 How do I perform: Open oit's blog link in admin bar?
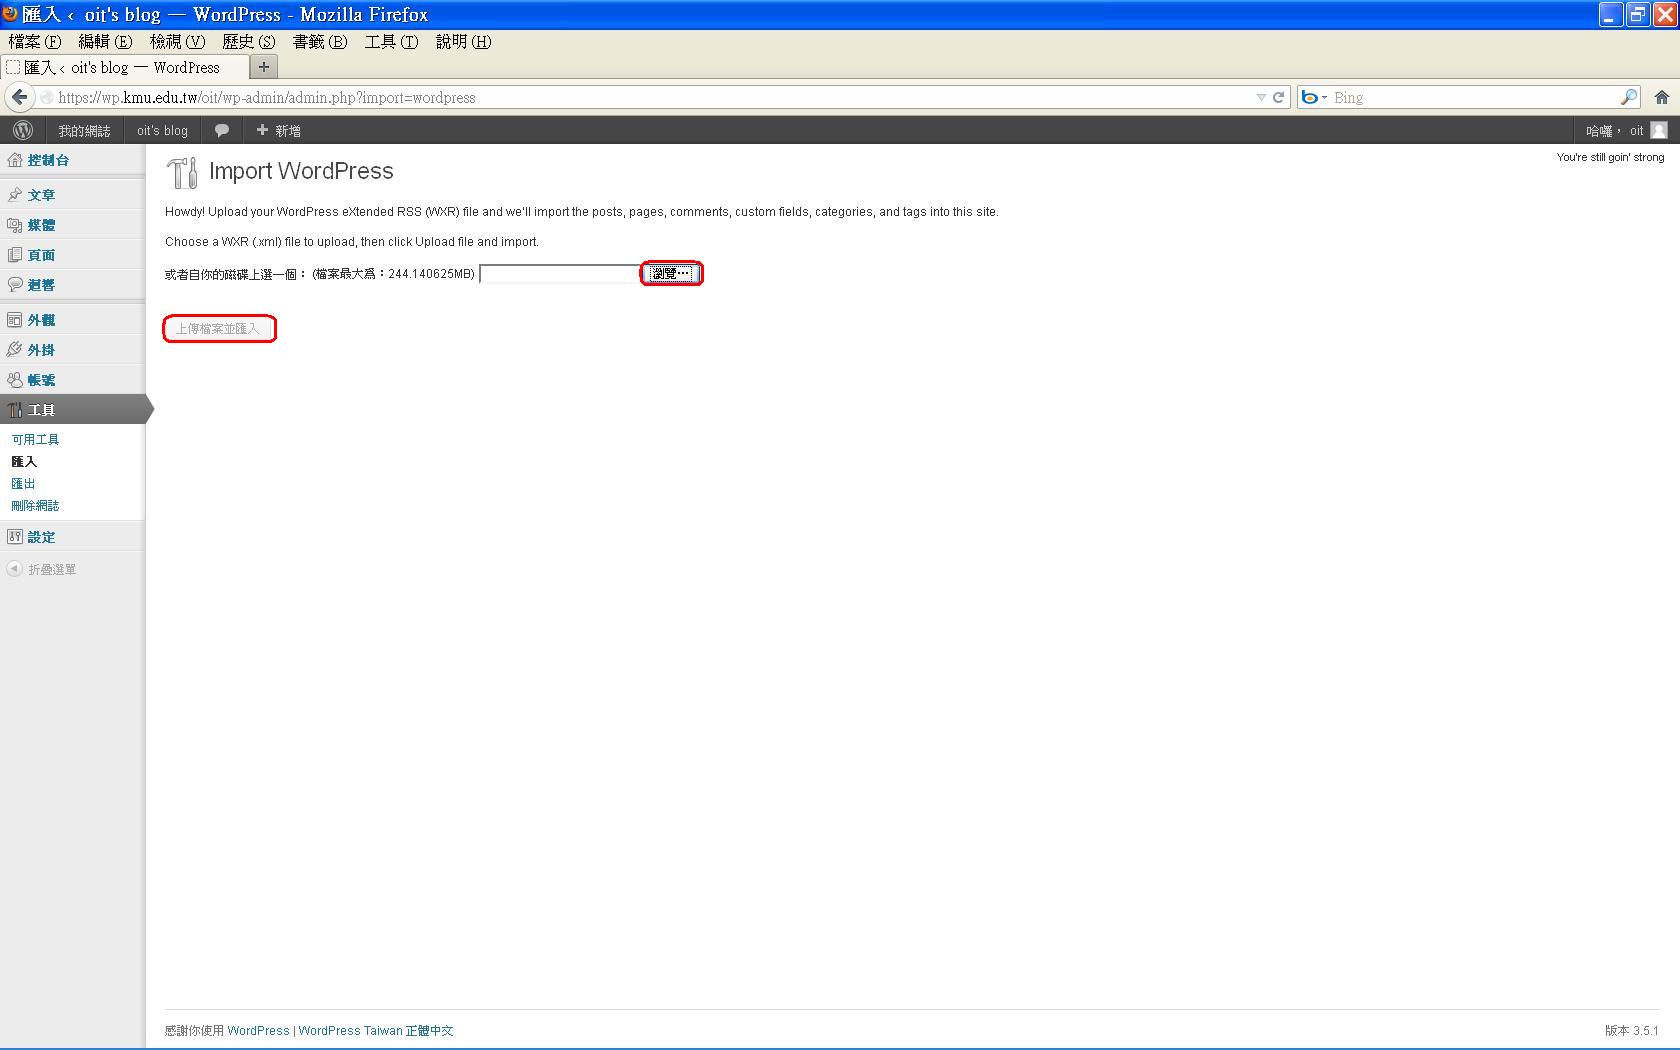pyautogui.click(x=162, y=130)
